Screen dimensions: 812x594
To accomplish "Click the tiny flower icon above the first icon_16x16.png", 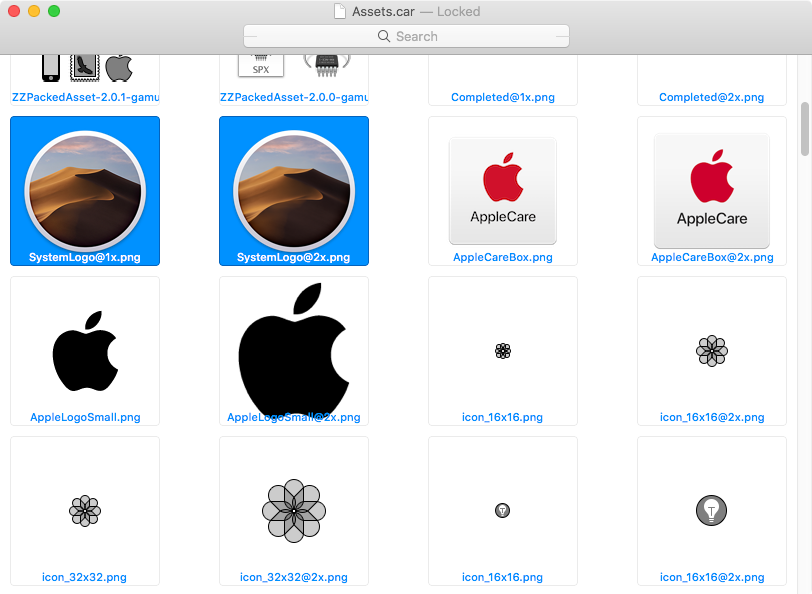I will tap(503, 351).
